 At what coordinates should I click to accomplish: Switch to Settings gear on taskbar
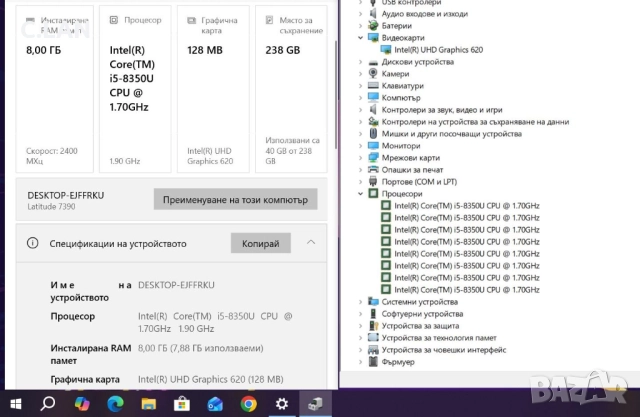(x=282, y=404)
